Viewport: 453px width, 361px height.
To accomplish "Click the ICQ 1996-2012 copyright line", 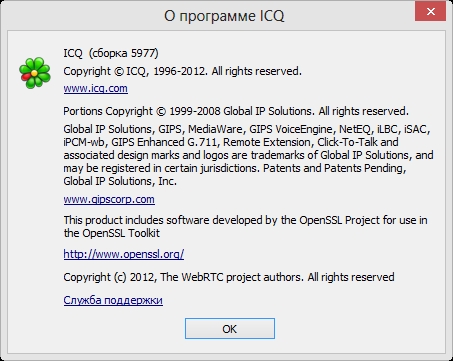I will [182, 71].
